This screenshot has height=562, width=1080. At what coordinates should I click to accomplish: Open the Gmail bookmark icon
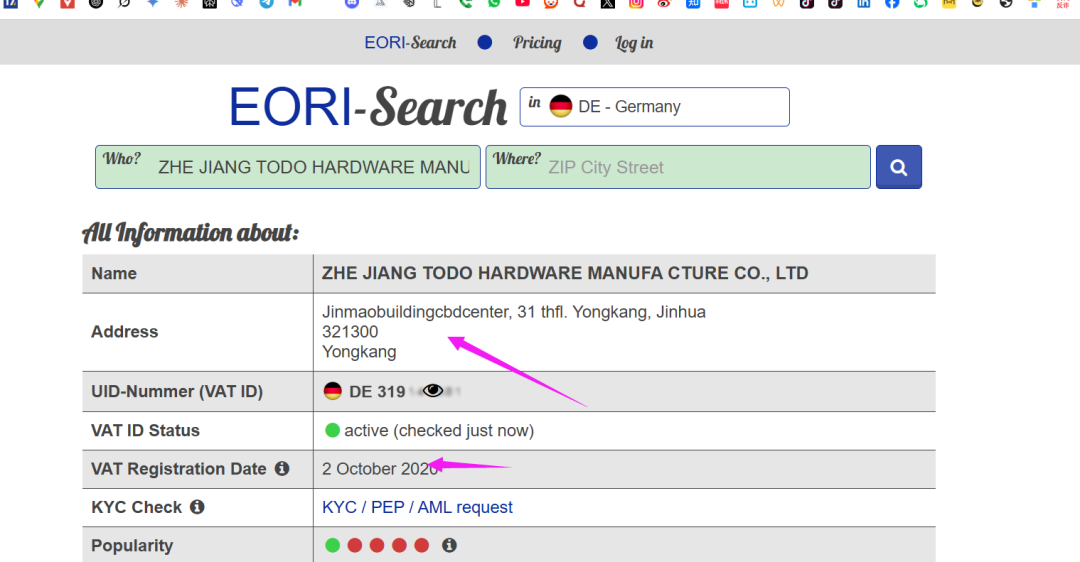[295, 3]
